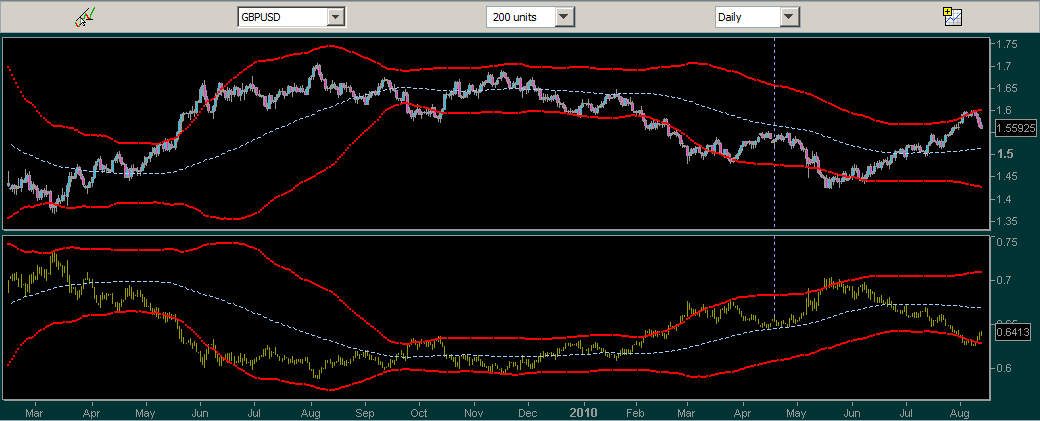This screenshot has width=1040, height=421.
Task: Click the 200 units text field
Action: click(x=519, y=17)
